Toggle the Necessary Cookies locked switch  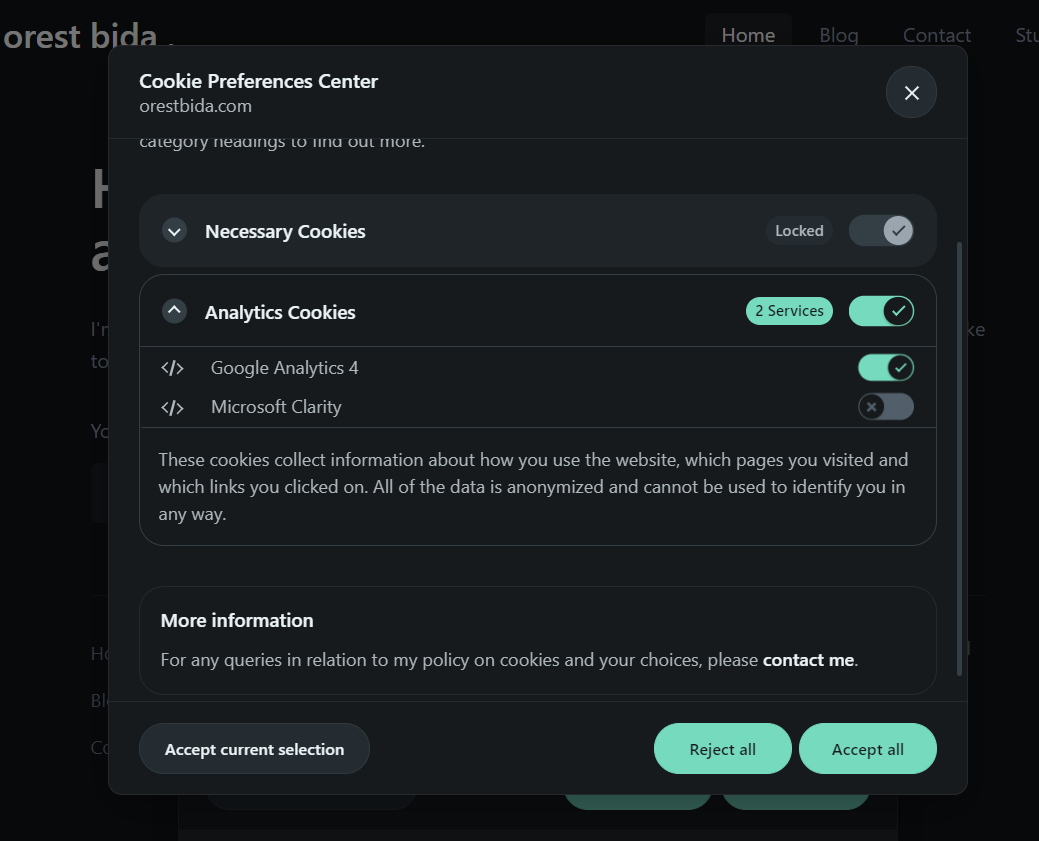pyautogui.click(x=881, y=230)
